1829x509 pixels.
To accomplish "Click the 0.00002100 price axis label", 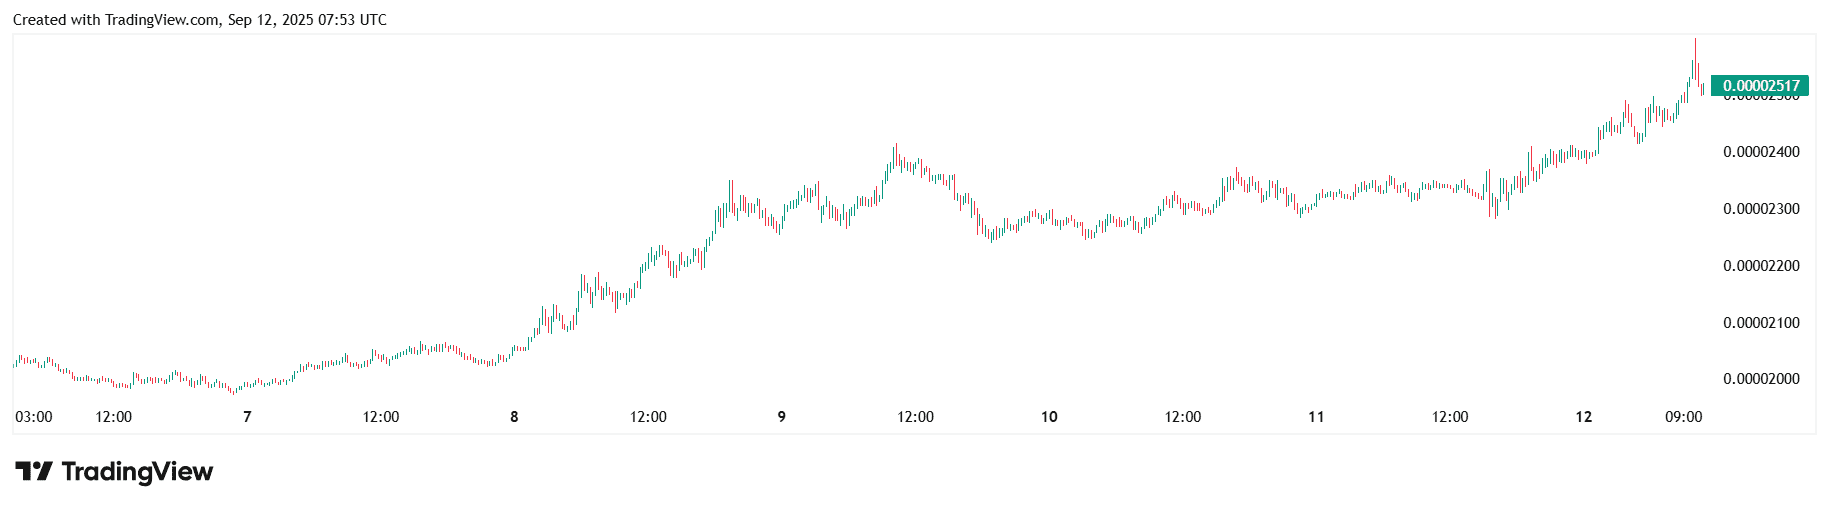I will point(1761,323).
